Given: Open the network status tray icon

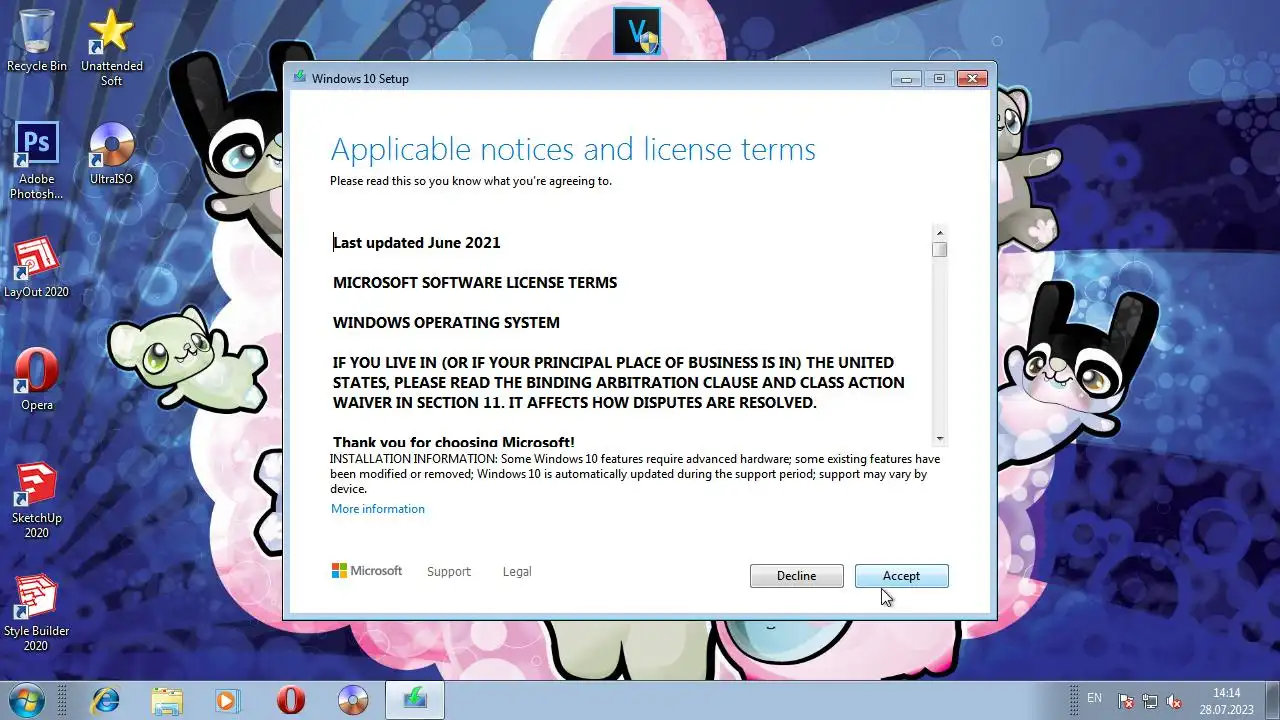Looking at the screenshot, I should pos(1150,700).
